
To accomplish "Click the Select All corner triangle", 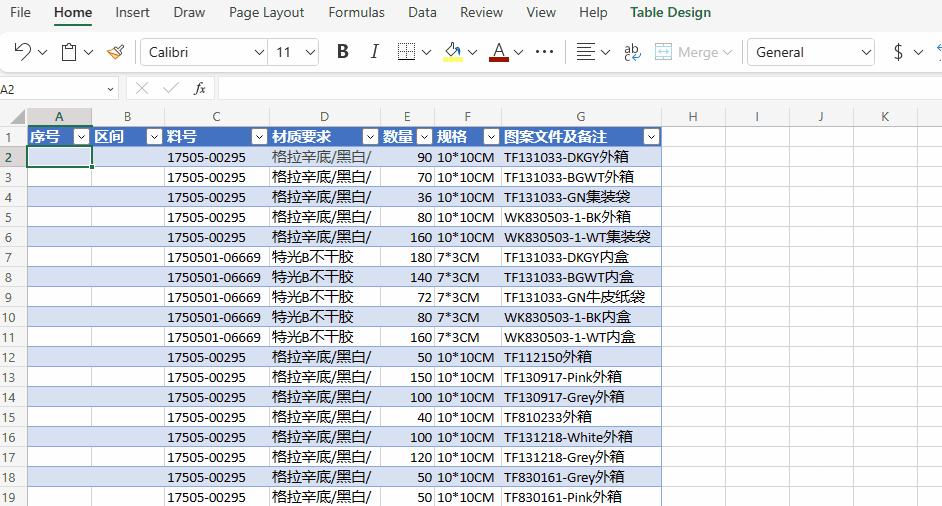I will (x=17, y=117).
